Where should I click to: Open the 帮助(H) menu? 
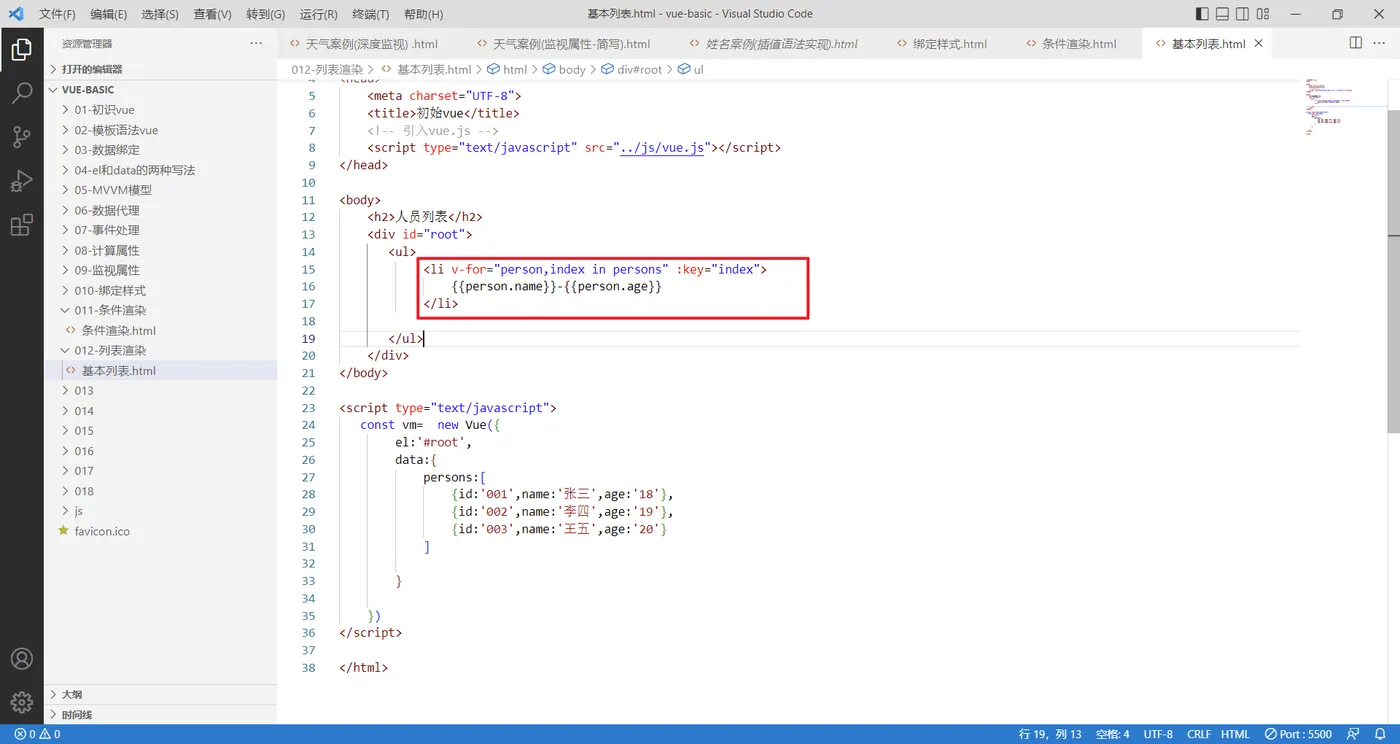[423, 14]
